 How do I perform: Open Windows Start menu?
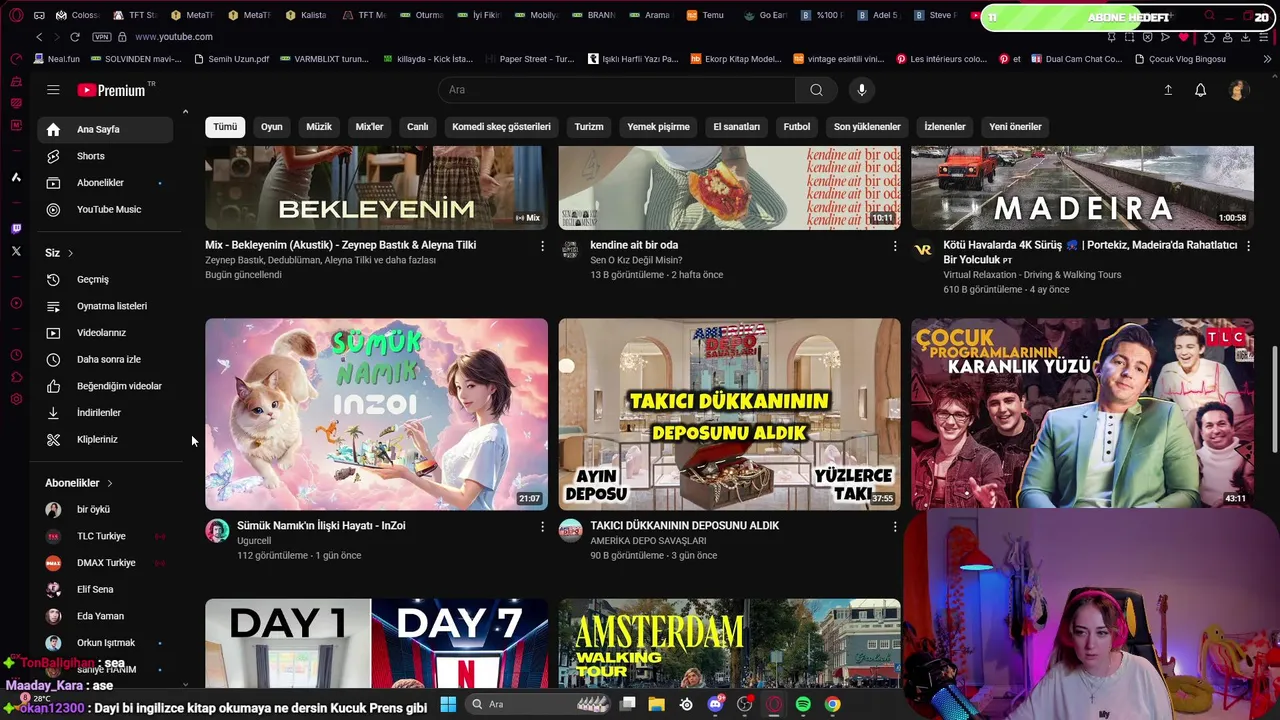point(447,704)
